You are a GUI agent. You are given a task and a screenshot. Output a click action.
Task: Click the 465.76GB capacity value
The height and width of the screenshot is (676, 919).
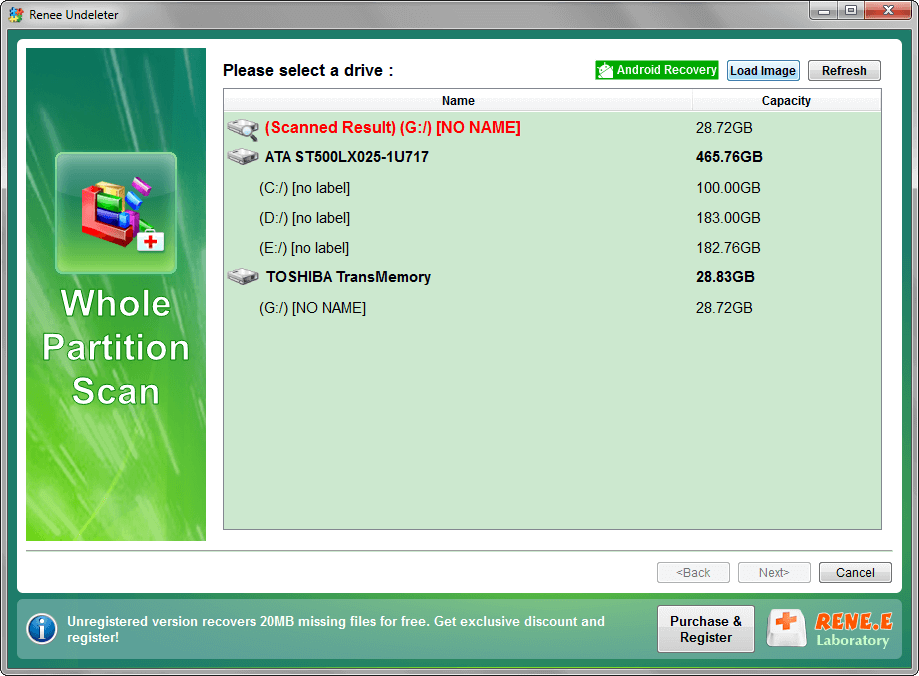[729, 157]
